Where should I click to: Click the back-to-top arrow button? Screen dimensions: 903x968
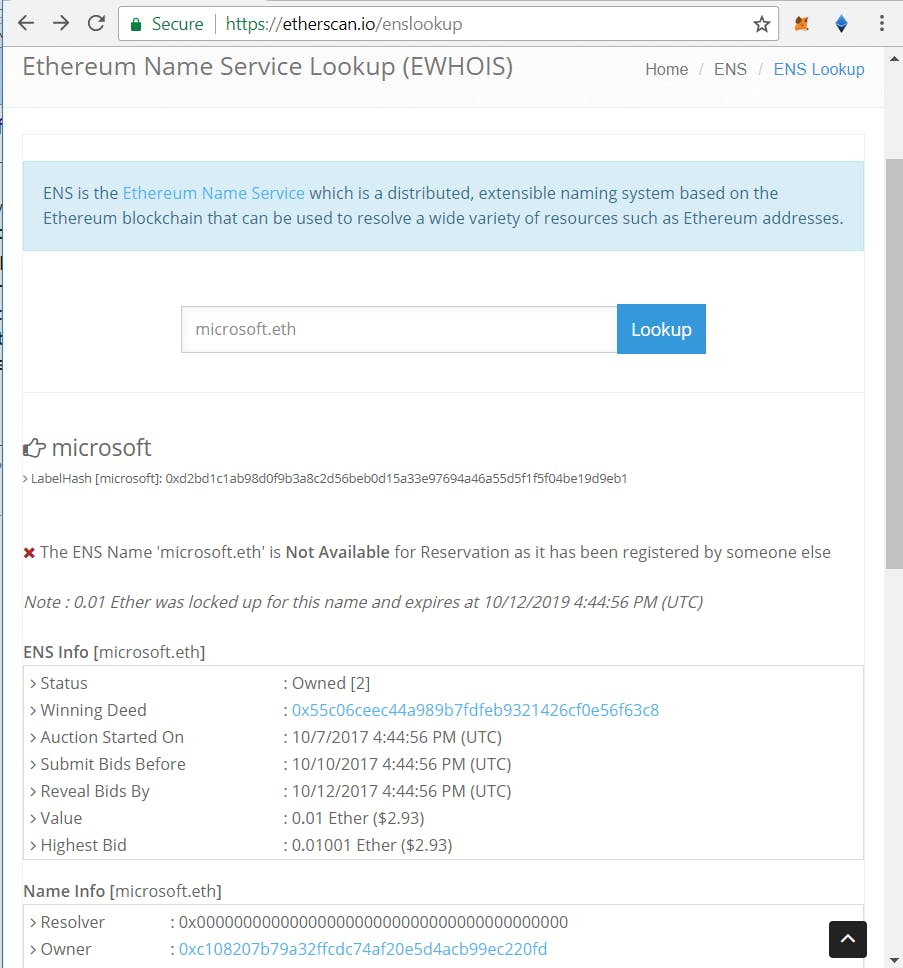847,939
